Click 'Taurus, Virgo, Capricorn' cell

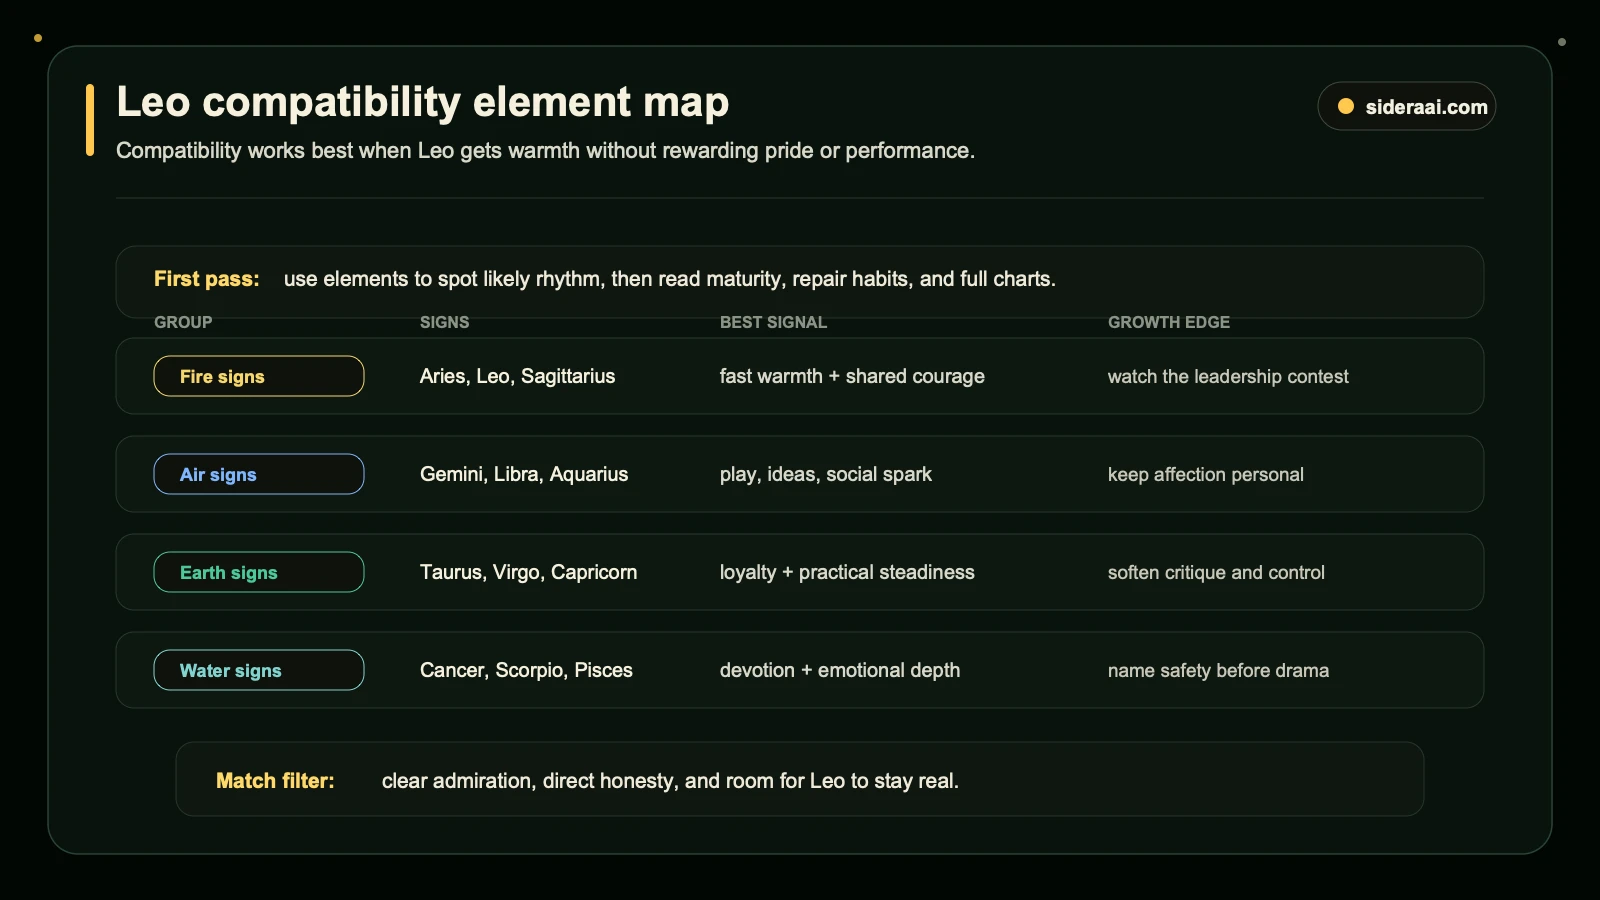529,572
